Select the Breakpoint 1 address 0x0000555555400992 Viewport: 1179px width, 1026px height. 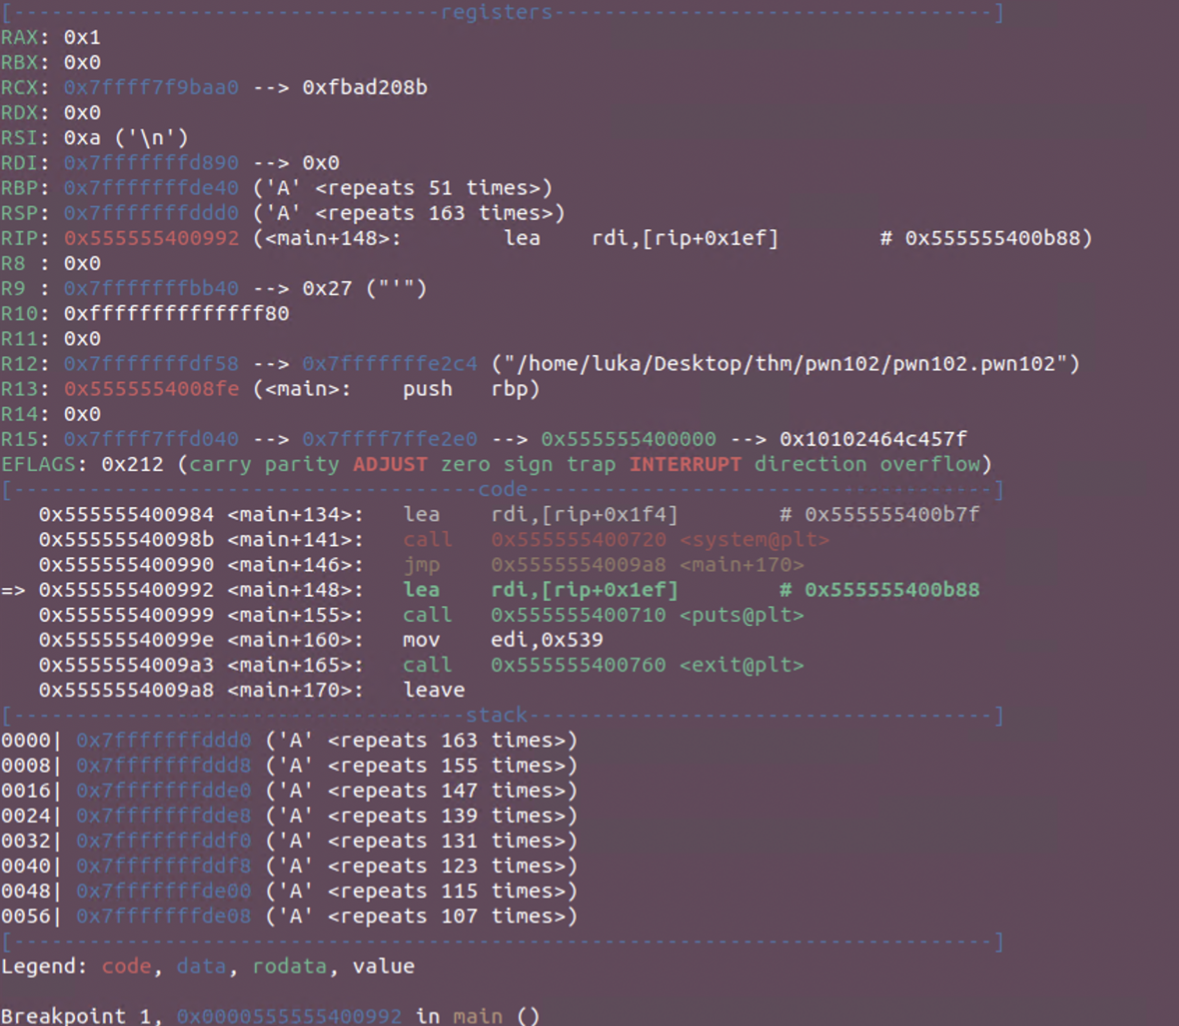(x=289, y=1016)
